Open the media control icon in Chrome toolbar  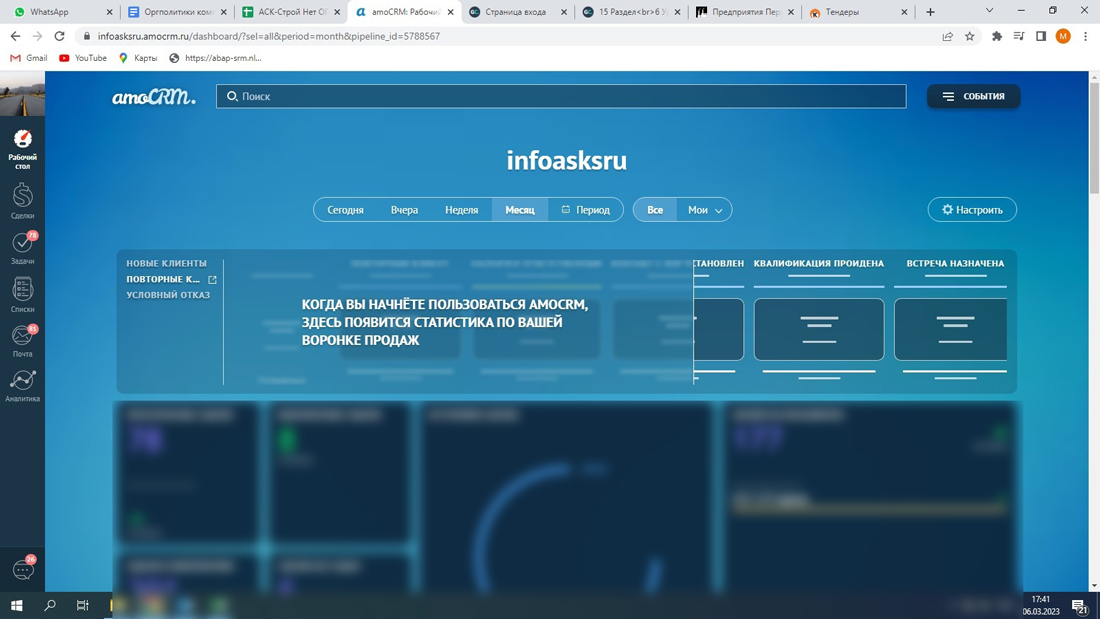tap(1019, 36)
